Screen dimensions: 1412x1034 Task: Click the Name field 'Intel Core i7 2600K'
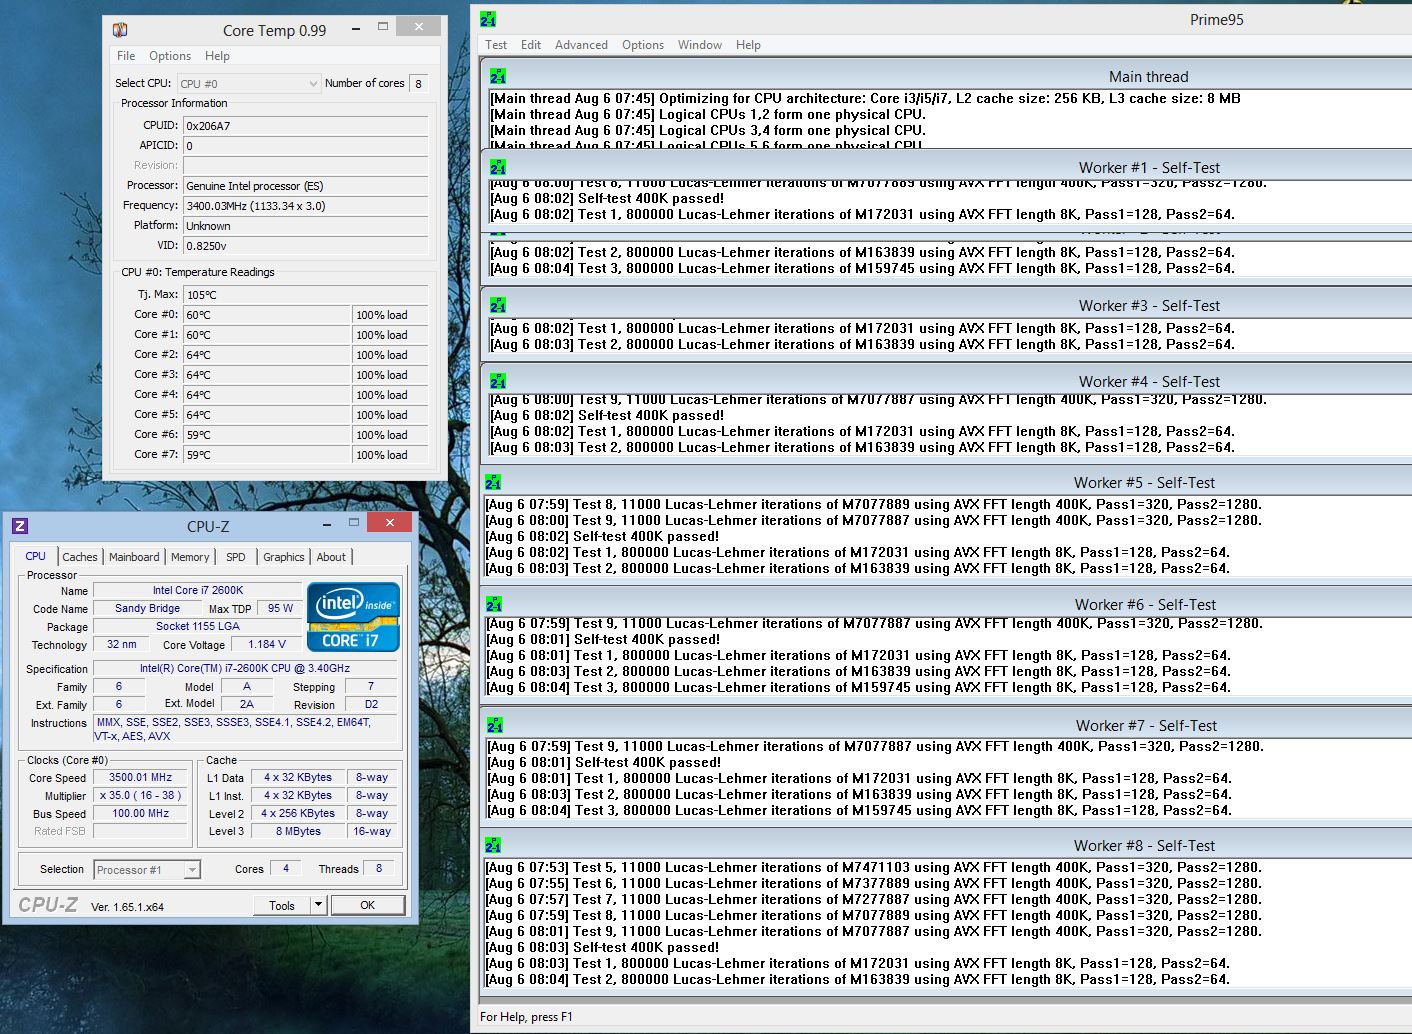click(197, 590)
